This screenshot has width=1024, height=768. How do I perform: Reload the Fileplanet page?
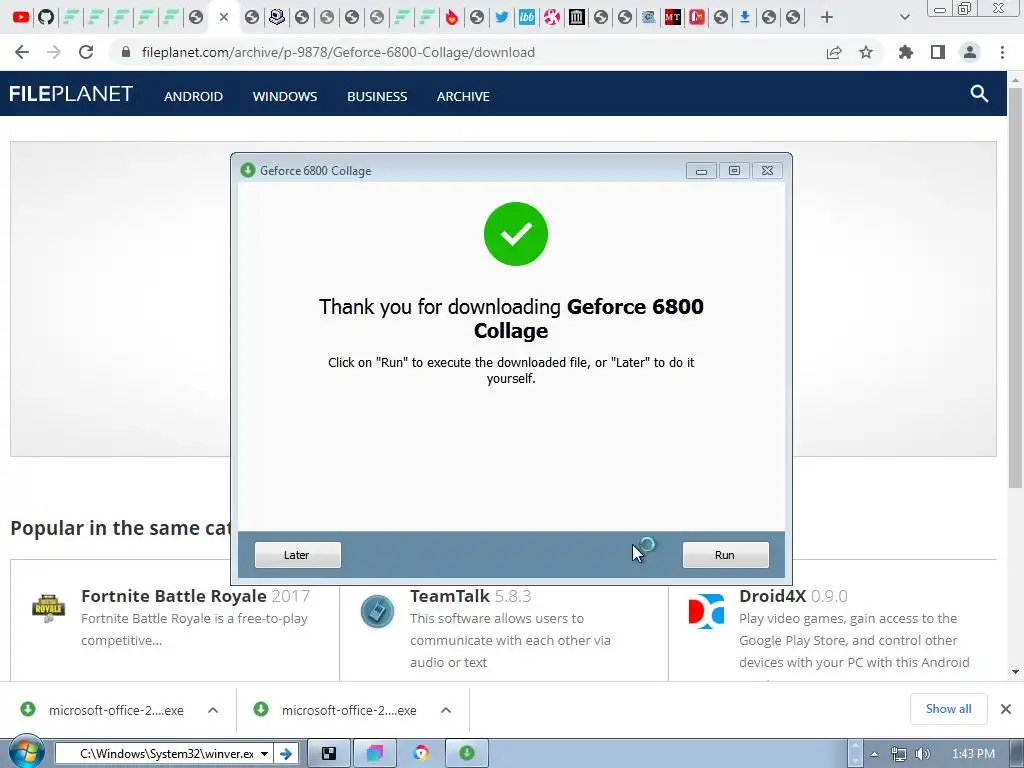[x=86, y=52]
